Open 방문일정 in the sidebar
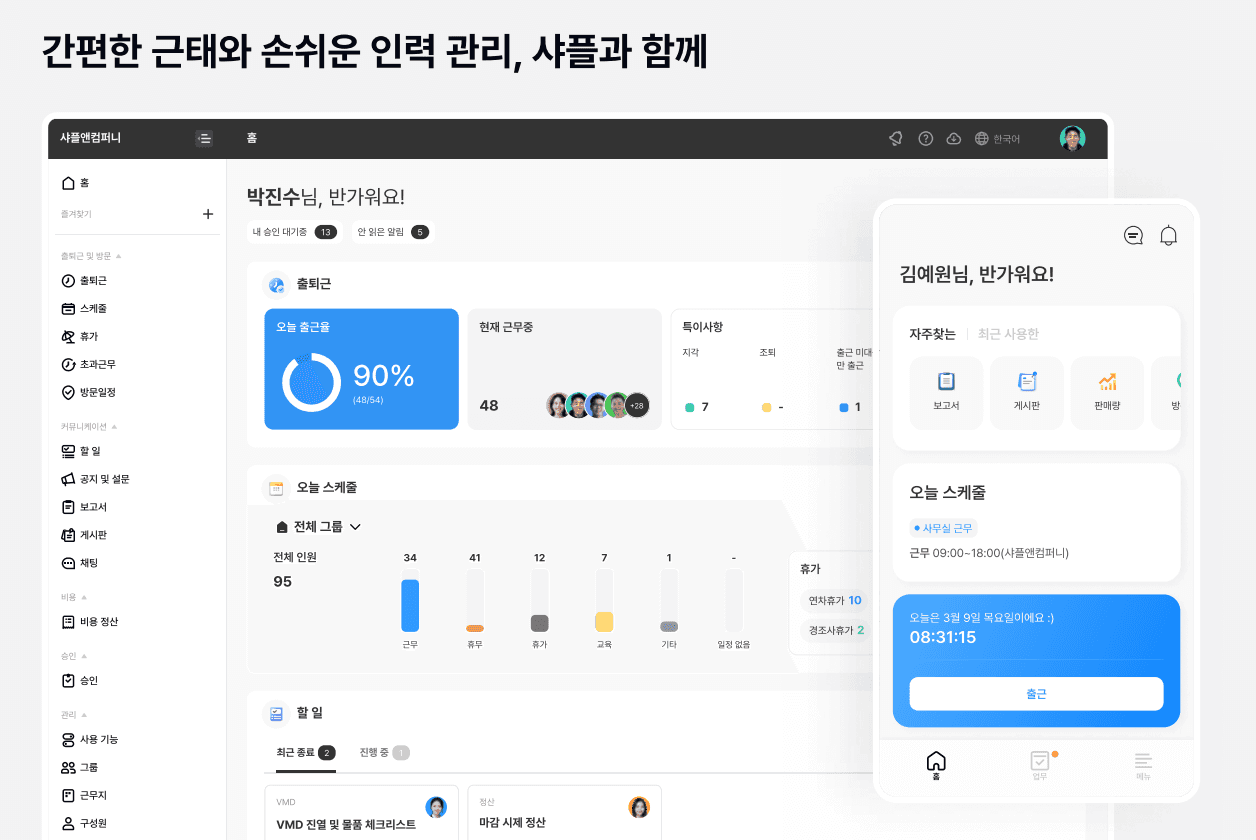Viewport: 1256px width, 840px height. pos(88,393)
